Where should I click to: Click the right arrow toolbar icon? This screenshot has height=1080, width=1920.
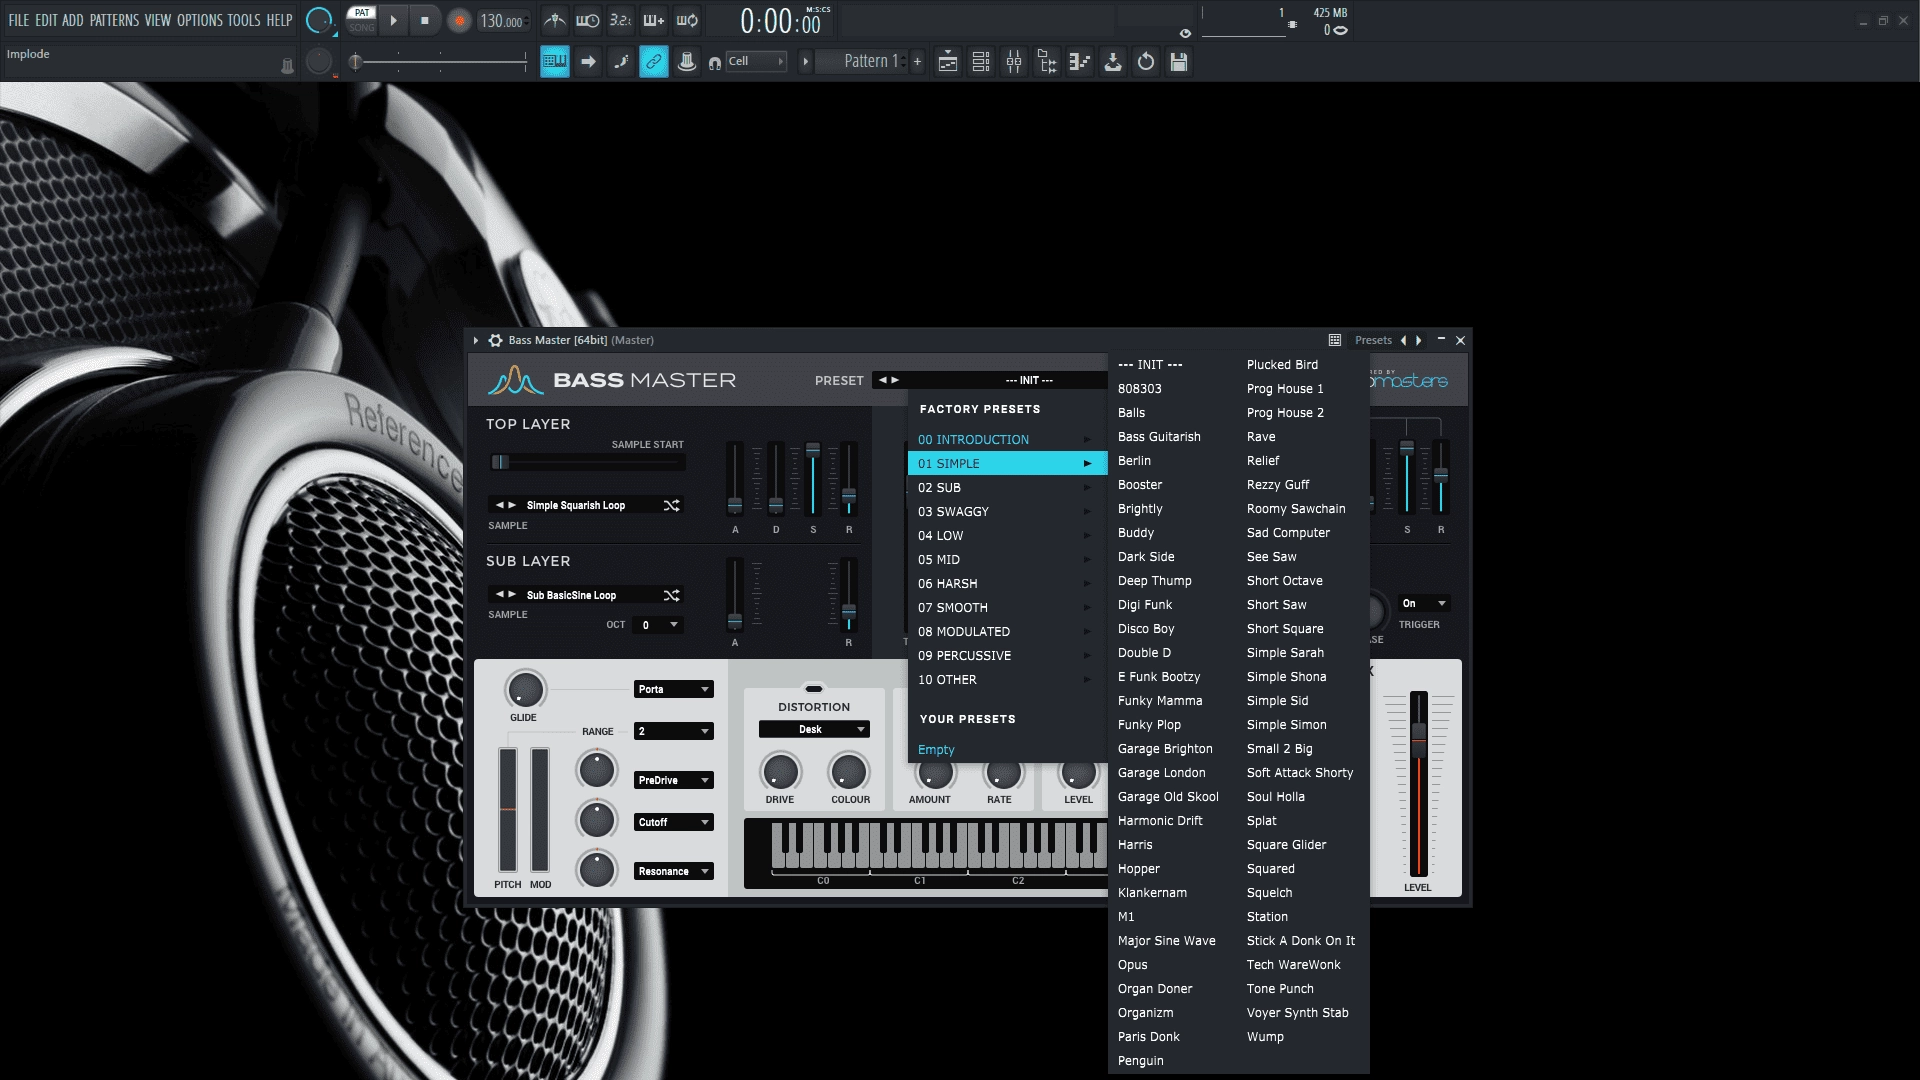click(588, 62)
